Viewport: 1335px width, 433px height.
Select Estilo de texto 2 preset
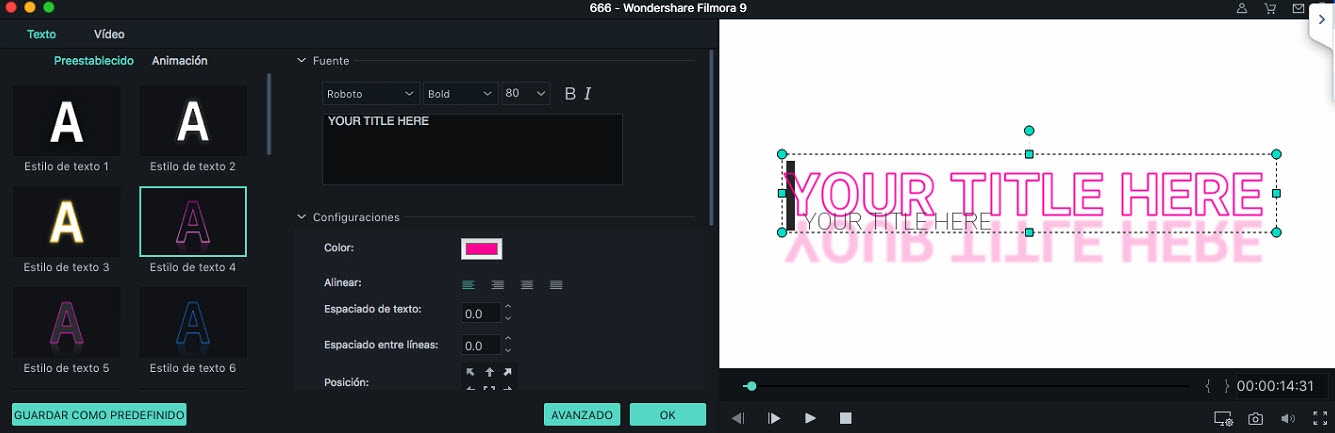click(193, 130)
